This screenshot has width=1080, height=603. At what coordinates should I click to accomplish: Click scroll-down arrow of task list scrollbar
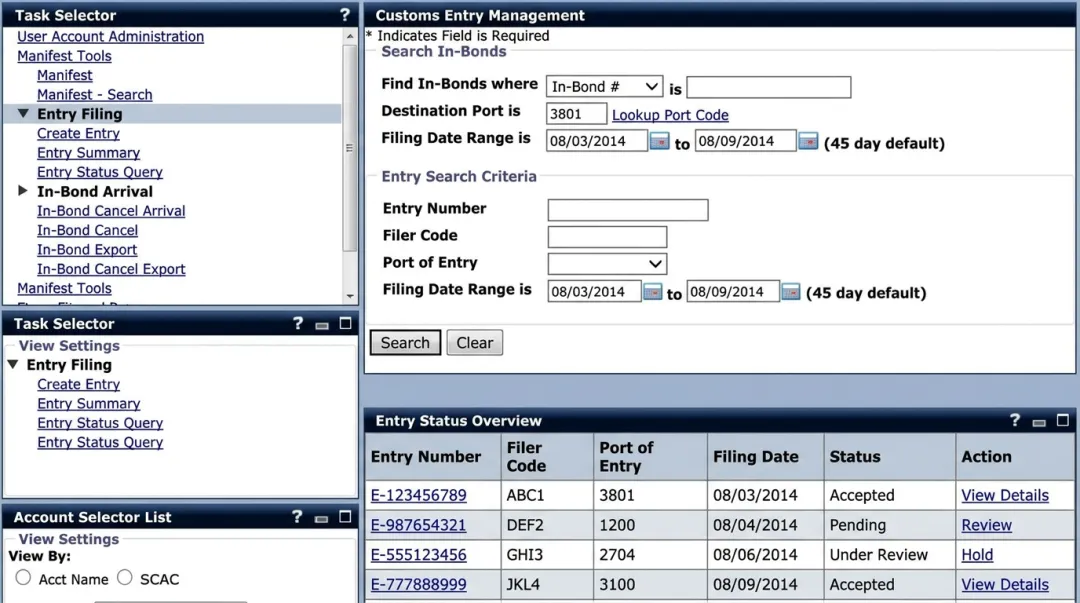point(350,296)
